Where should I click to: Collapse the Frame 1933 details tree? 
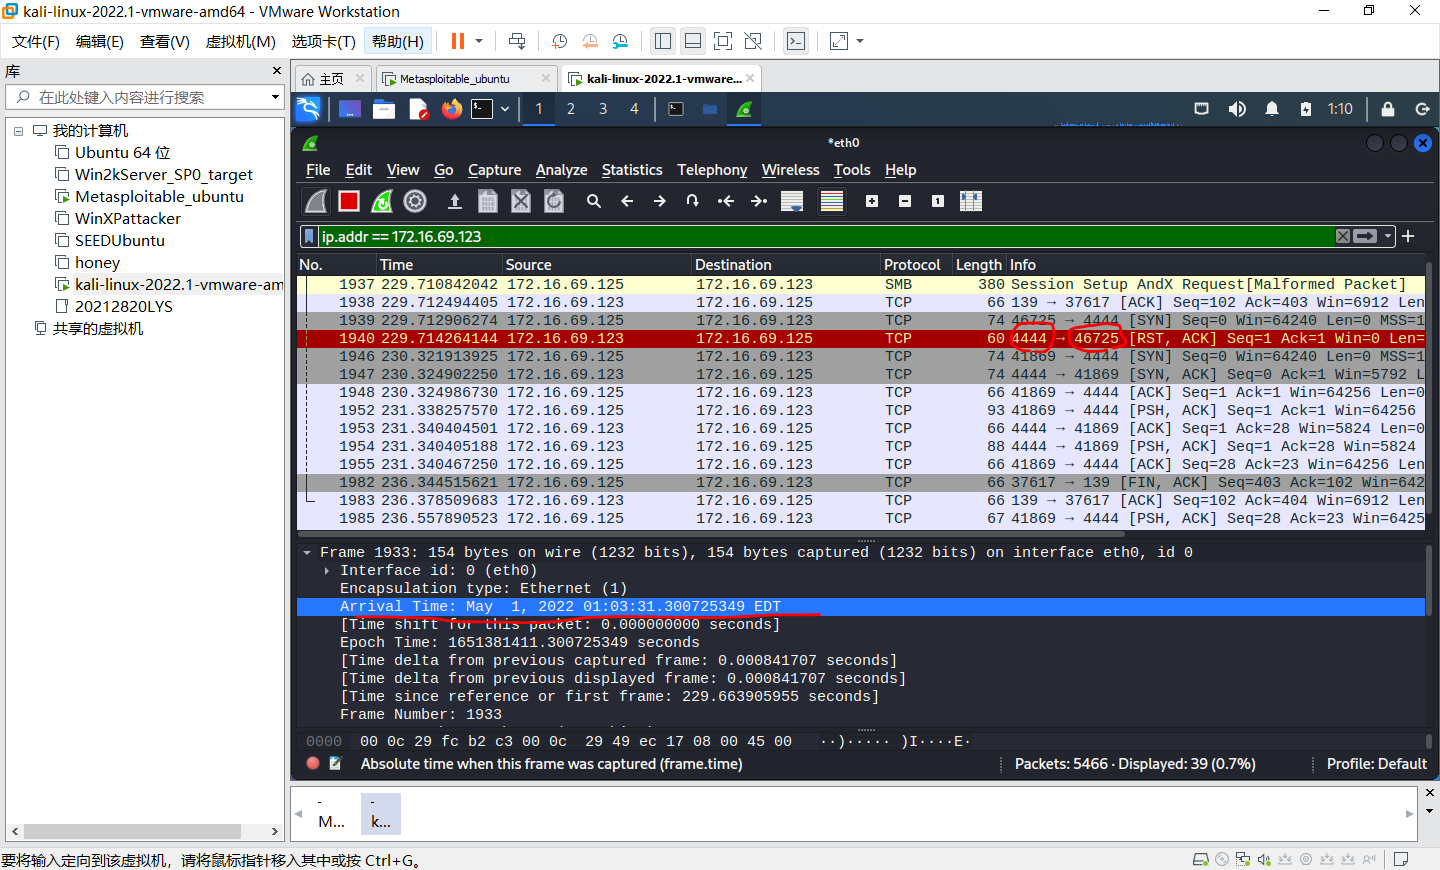307,553
